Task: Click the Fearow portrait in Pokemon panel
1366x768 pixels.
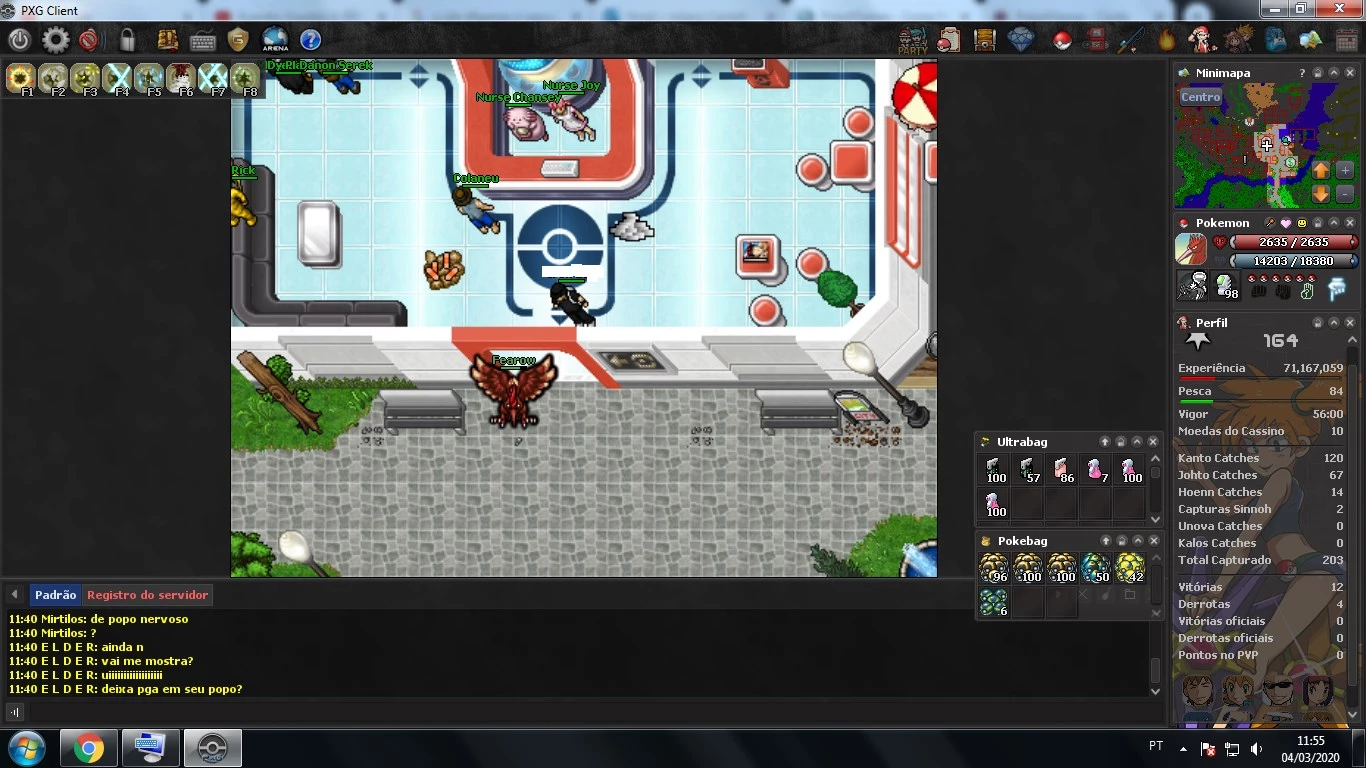Action: [x=1191, y=249]
